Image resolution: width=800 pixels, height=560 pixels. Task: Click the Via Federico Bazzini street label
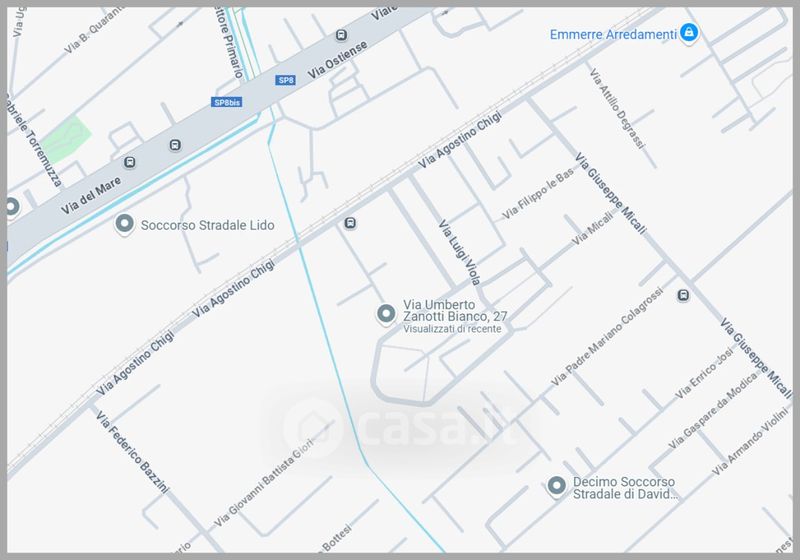tap(132, 452)
